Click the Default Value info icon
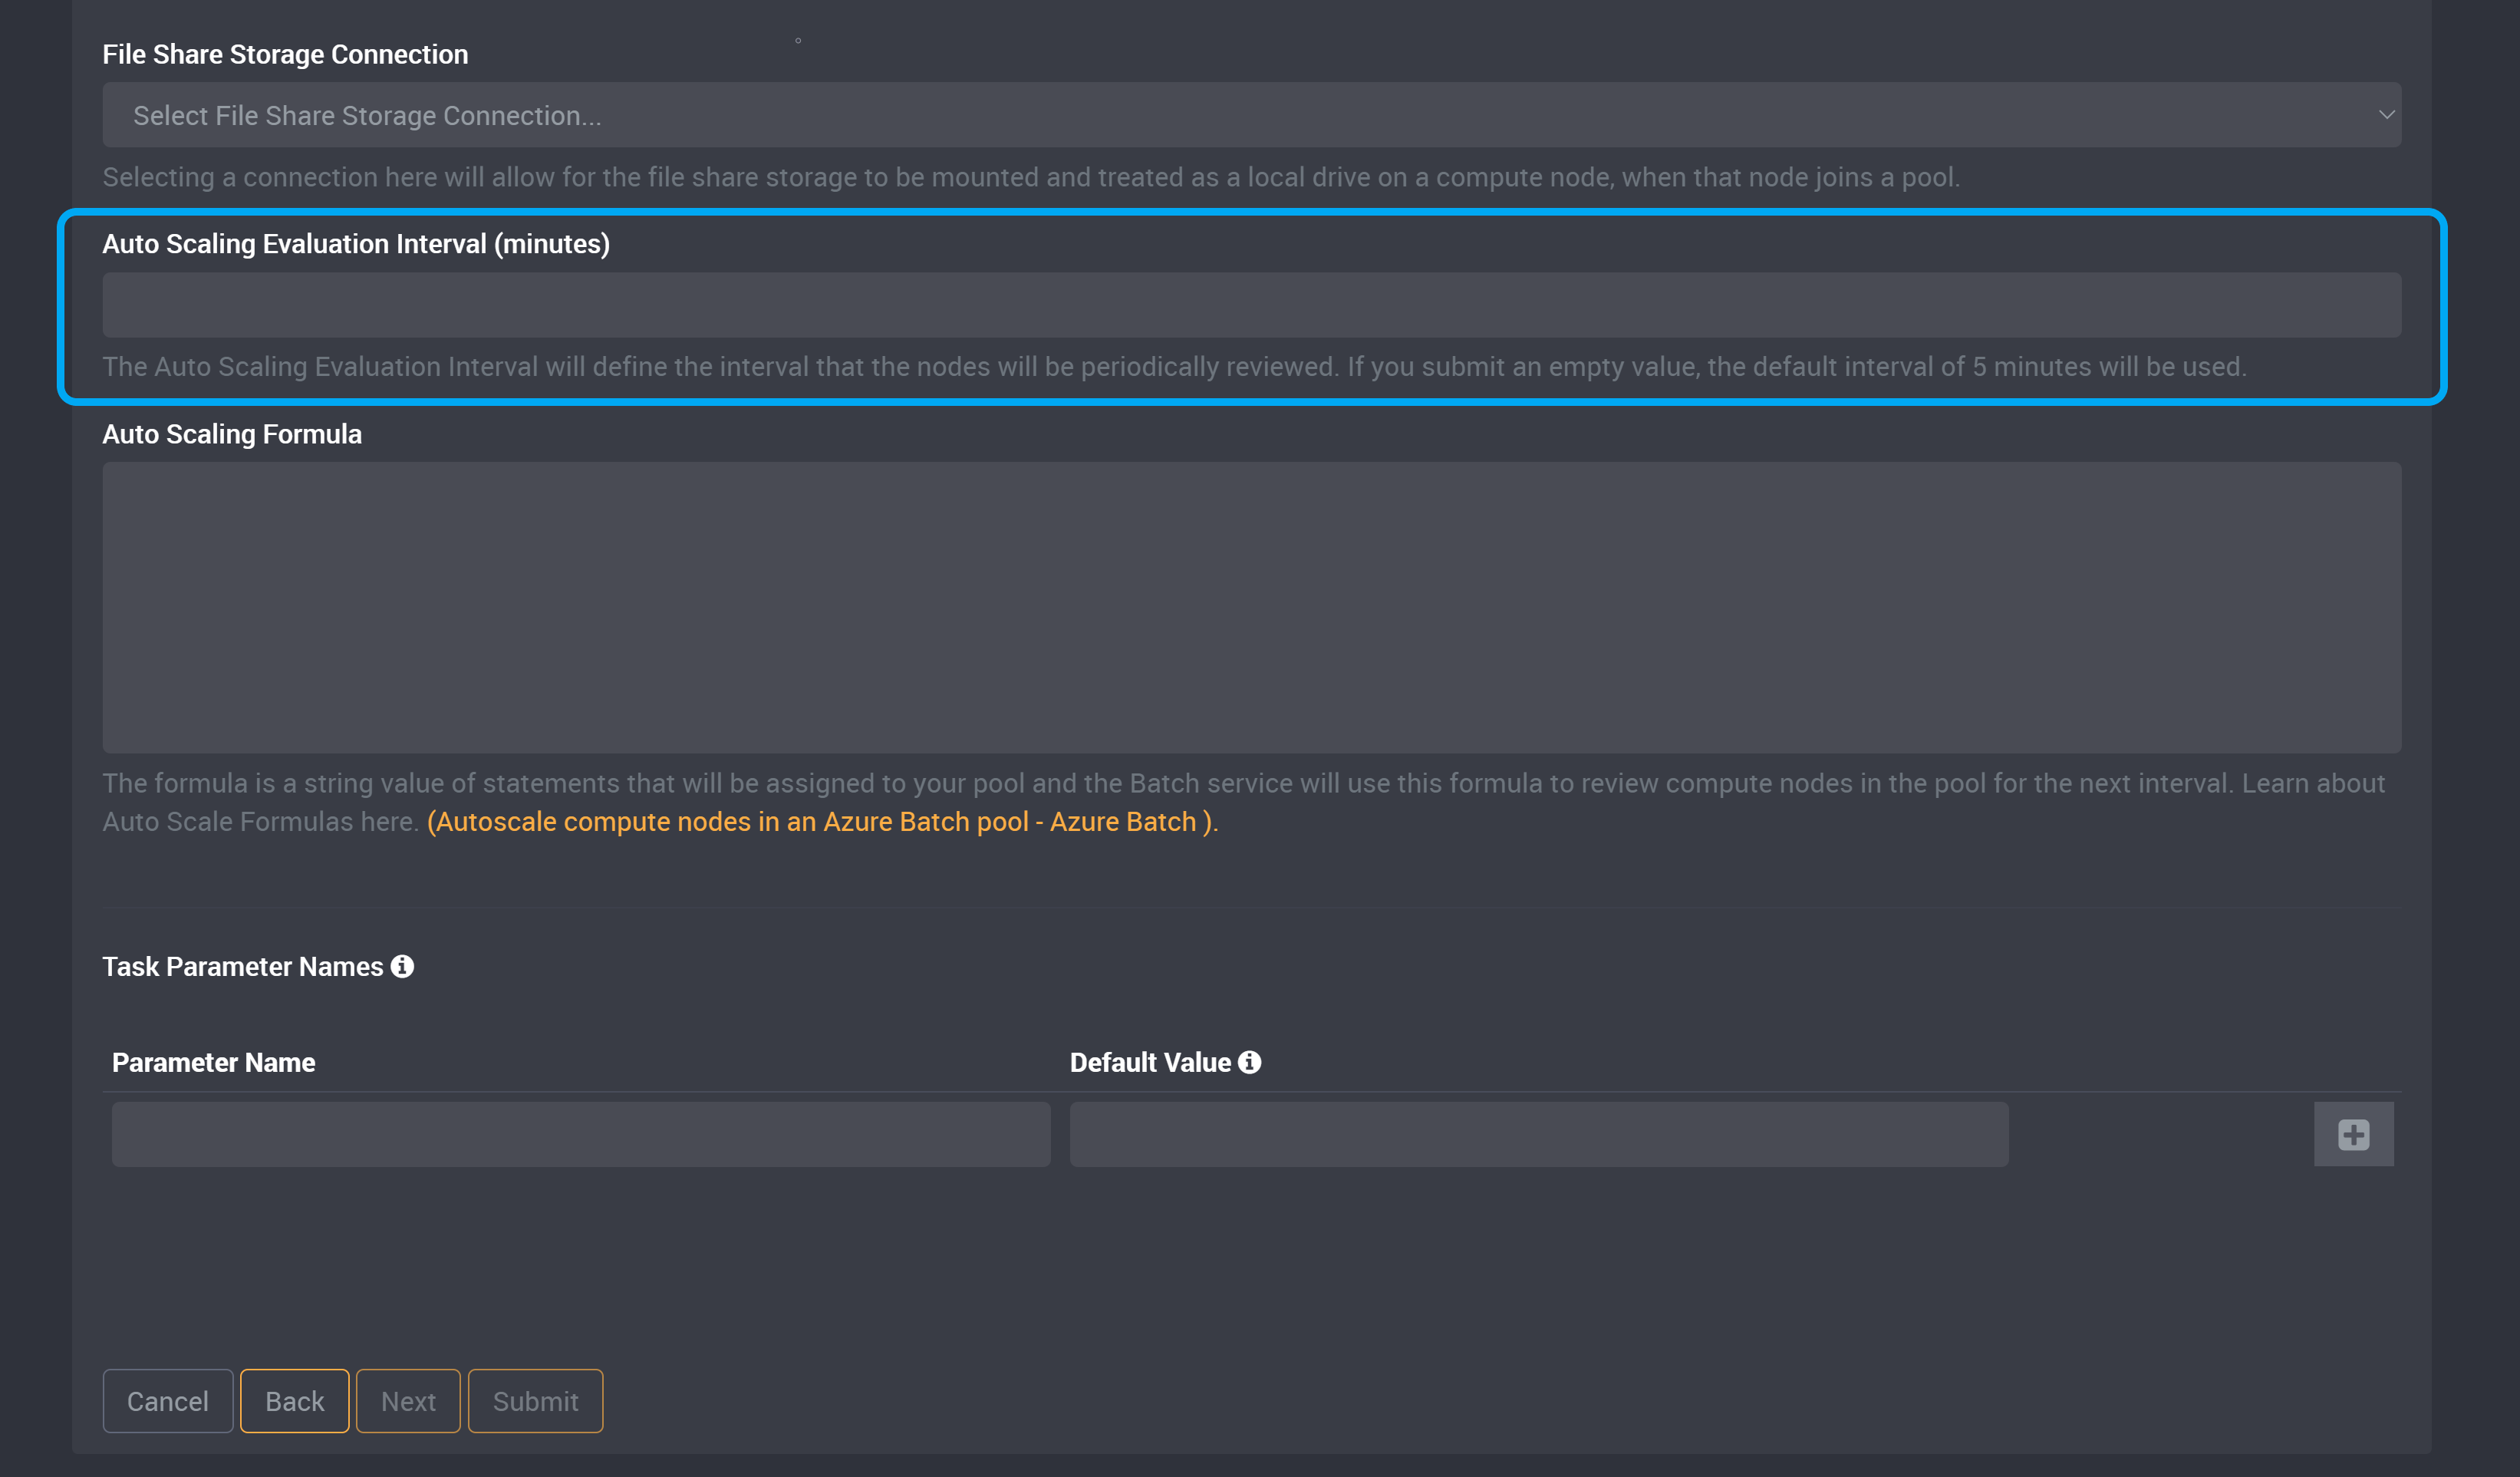Viewport: 2520px width, 1477px height. point(1249,1062)
